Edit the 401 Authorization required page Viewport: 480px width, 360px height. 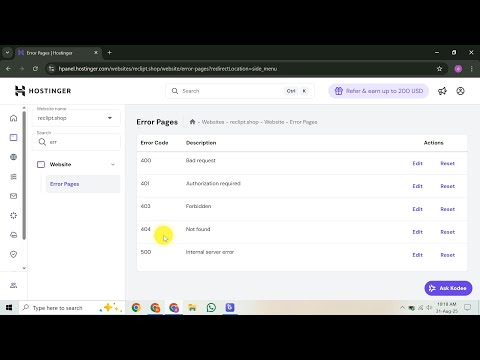(417, 186)
